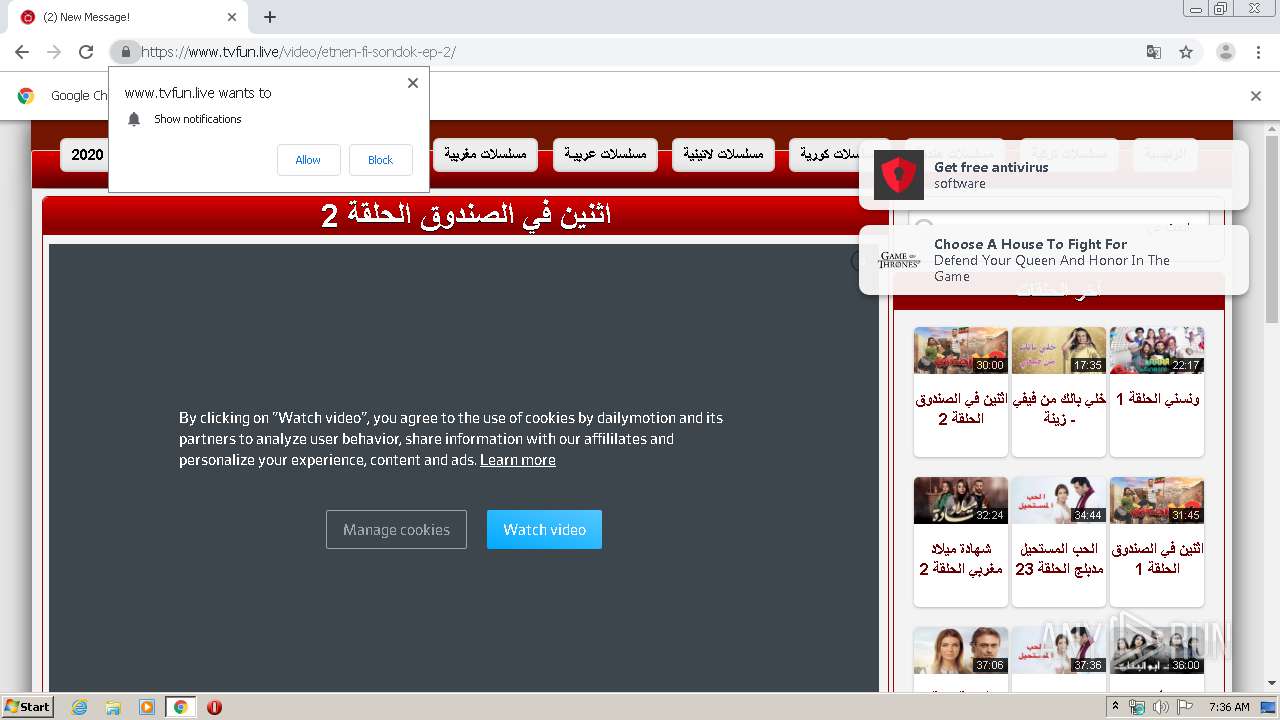The width and height of the screenshot is (1280, 720).
Task: Click the address bar URL
Action: tap(298, 52)
